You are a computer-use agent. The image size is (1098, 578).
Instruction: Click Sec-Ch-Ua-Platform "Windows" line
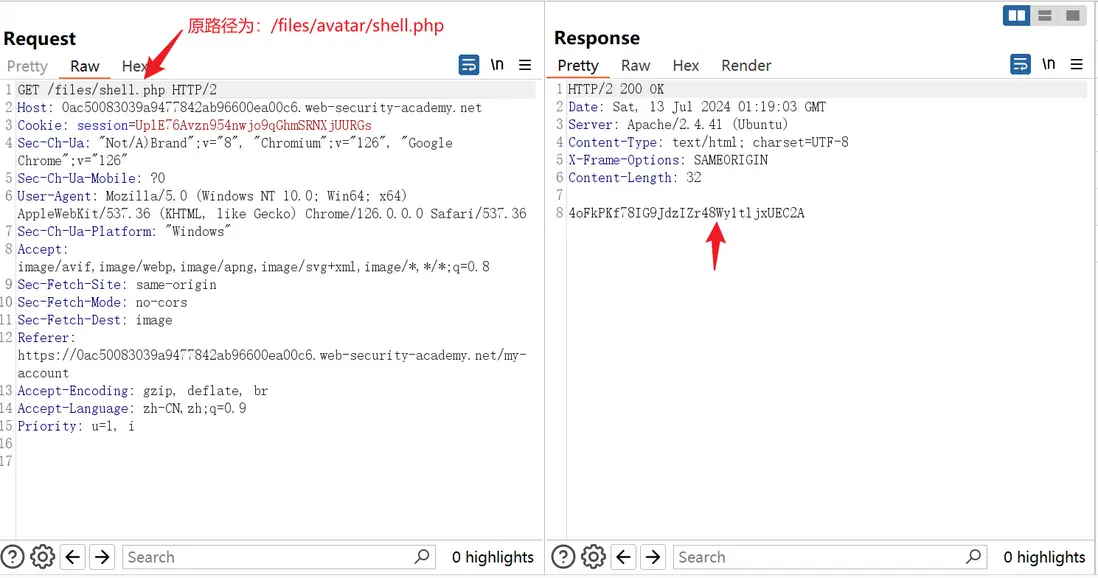[124, 231]
